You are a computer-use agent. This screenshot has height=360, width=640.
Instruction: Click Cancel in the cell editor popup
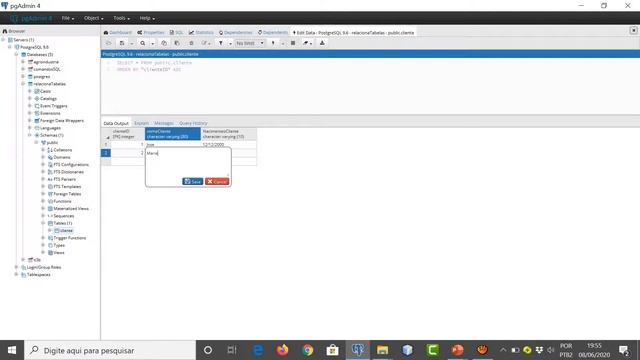click(217, 182)
